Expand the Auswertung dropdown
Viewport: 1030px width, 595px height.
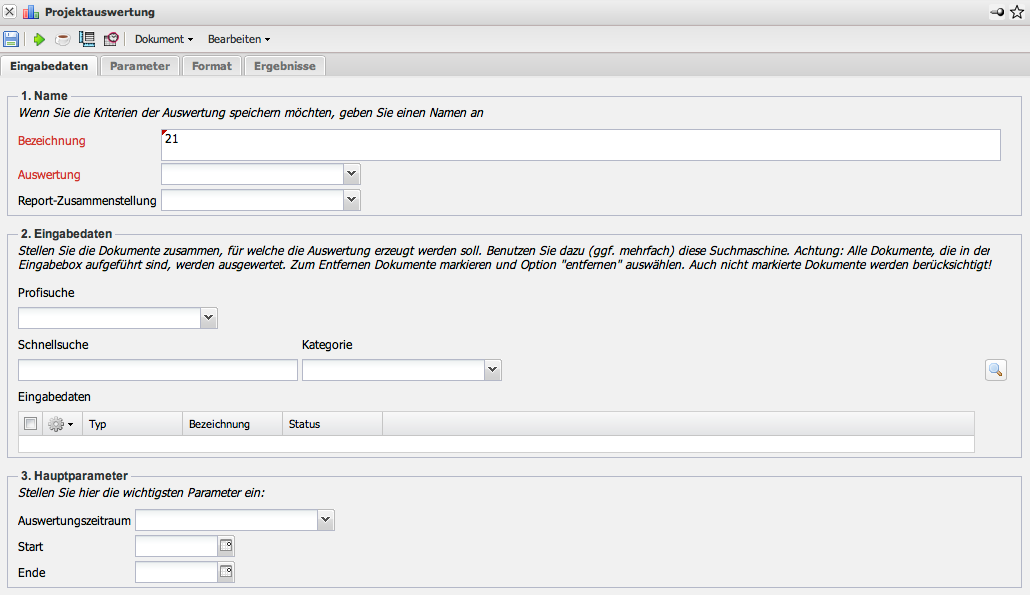click(x=351, y=174)
